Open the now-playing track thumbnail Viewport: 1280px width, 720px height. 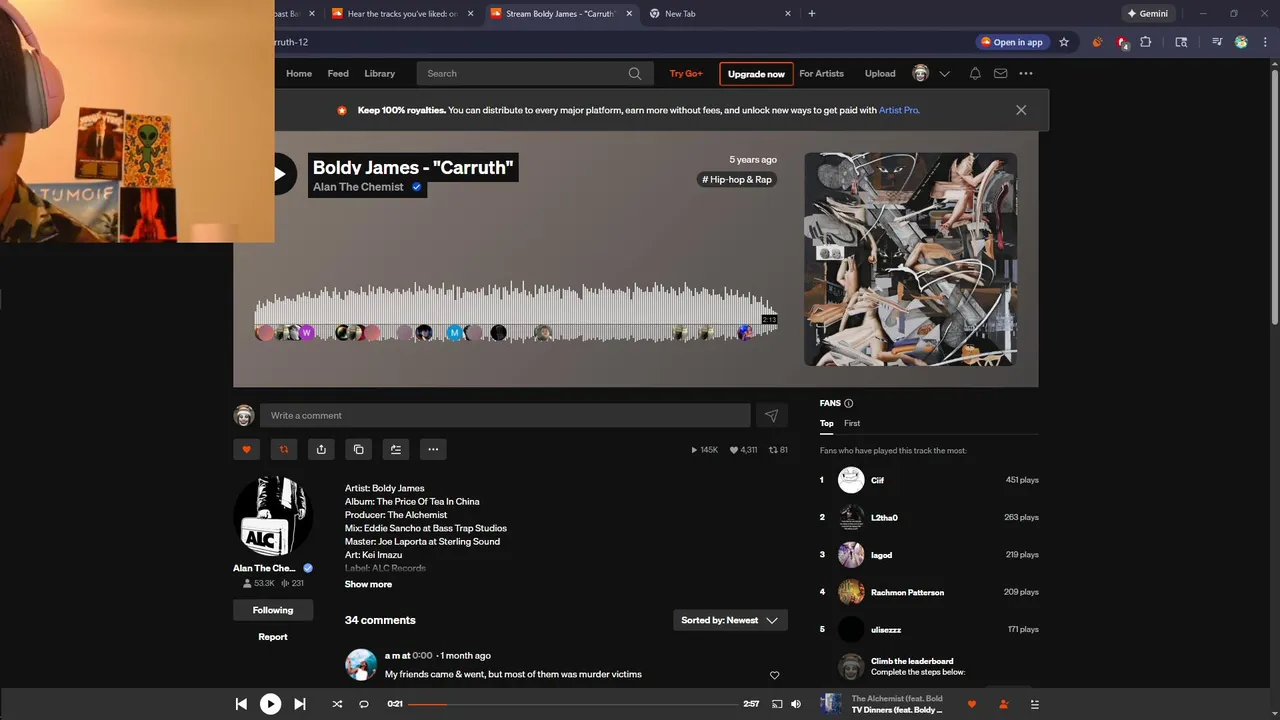coord(831,704)
